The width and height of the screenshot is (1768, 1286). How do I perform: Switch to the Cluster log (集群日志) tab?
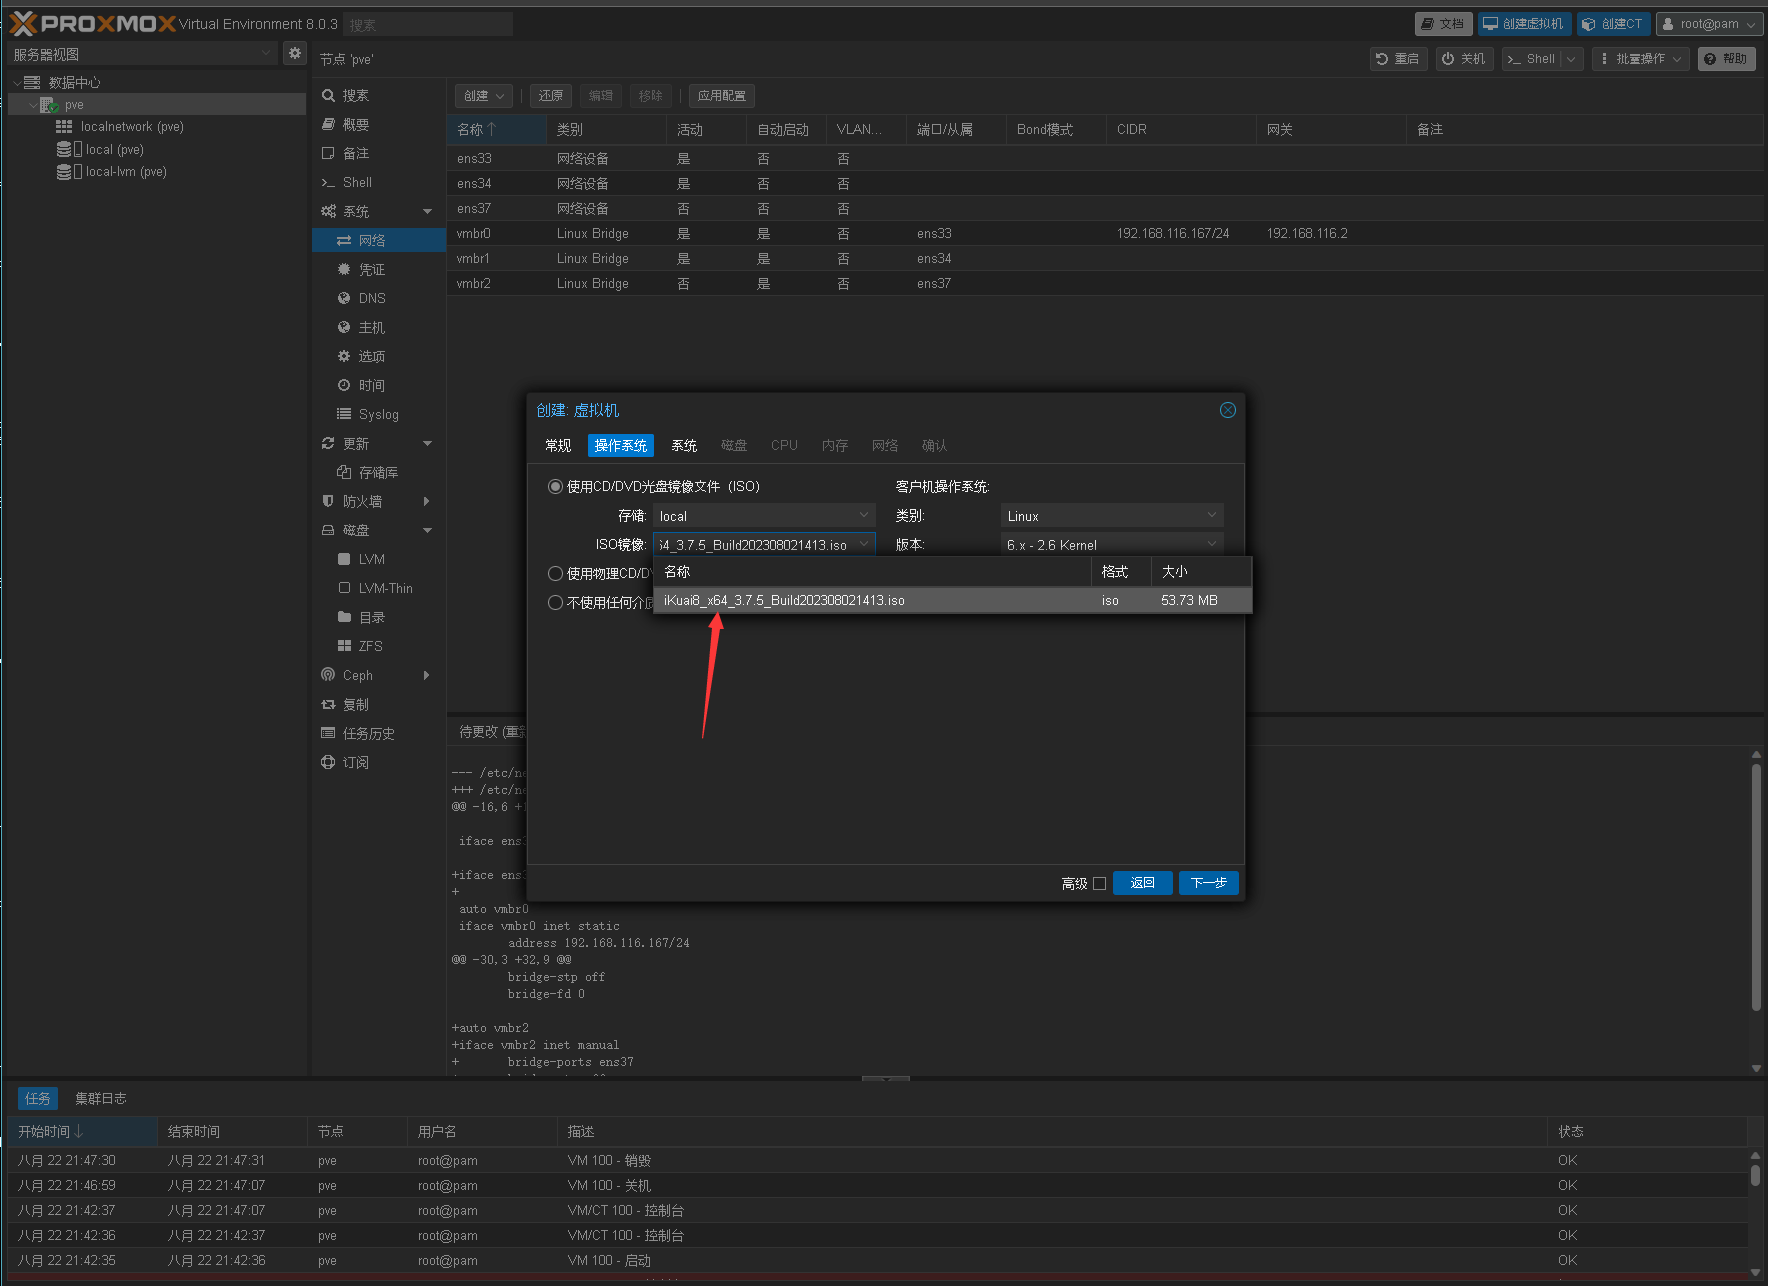pos(101,1099)
